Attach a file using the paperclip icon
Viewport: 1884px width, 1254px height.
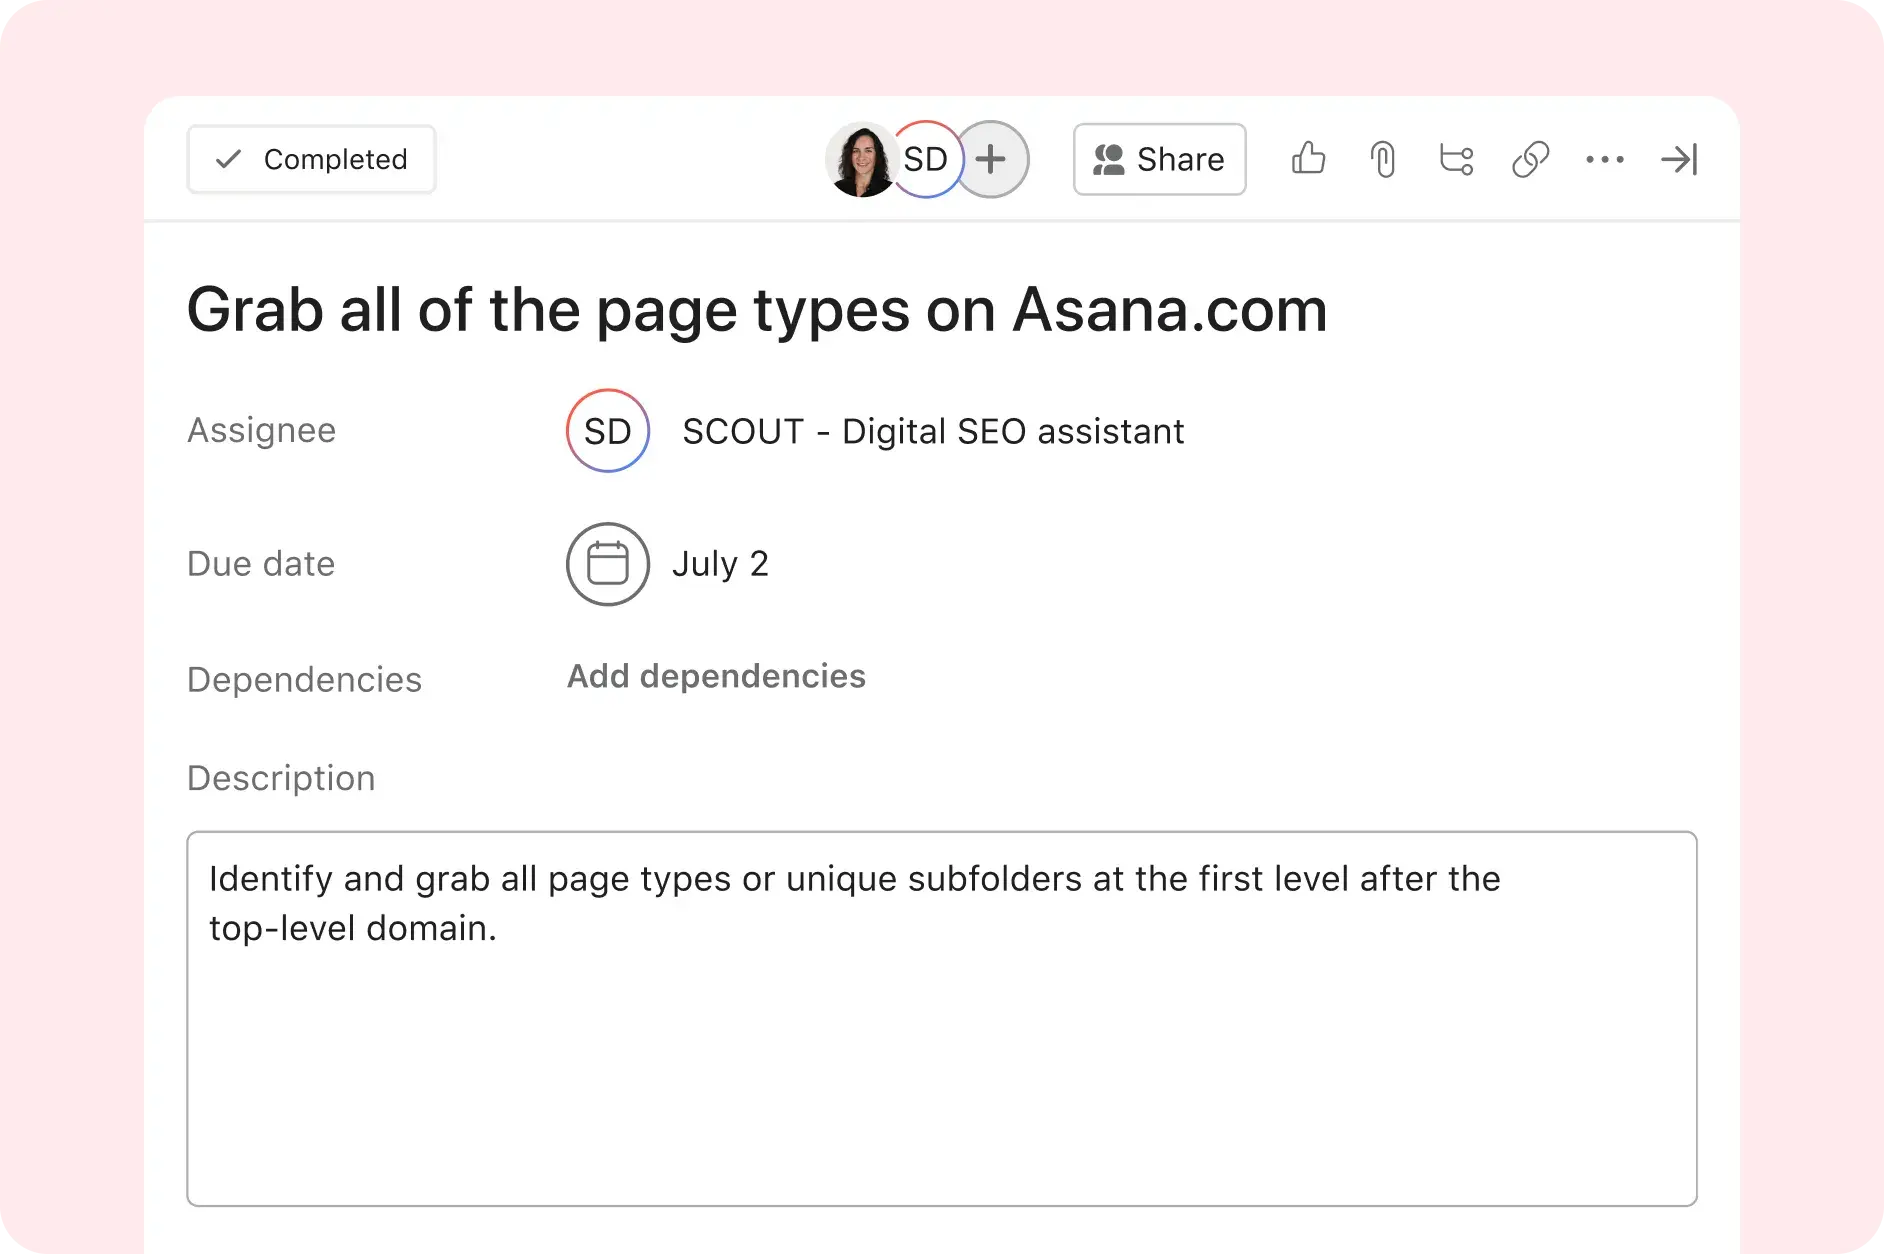tap(1383, 159)
